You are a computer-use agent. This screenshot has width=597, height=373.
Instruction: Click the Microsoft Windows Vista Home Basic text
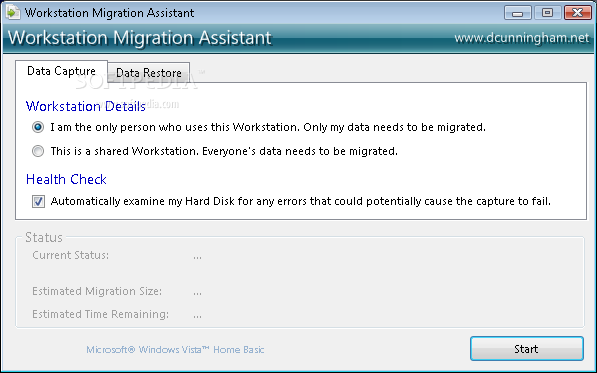tap(175, 349)
